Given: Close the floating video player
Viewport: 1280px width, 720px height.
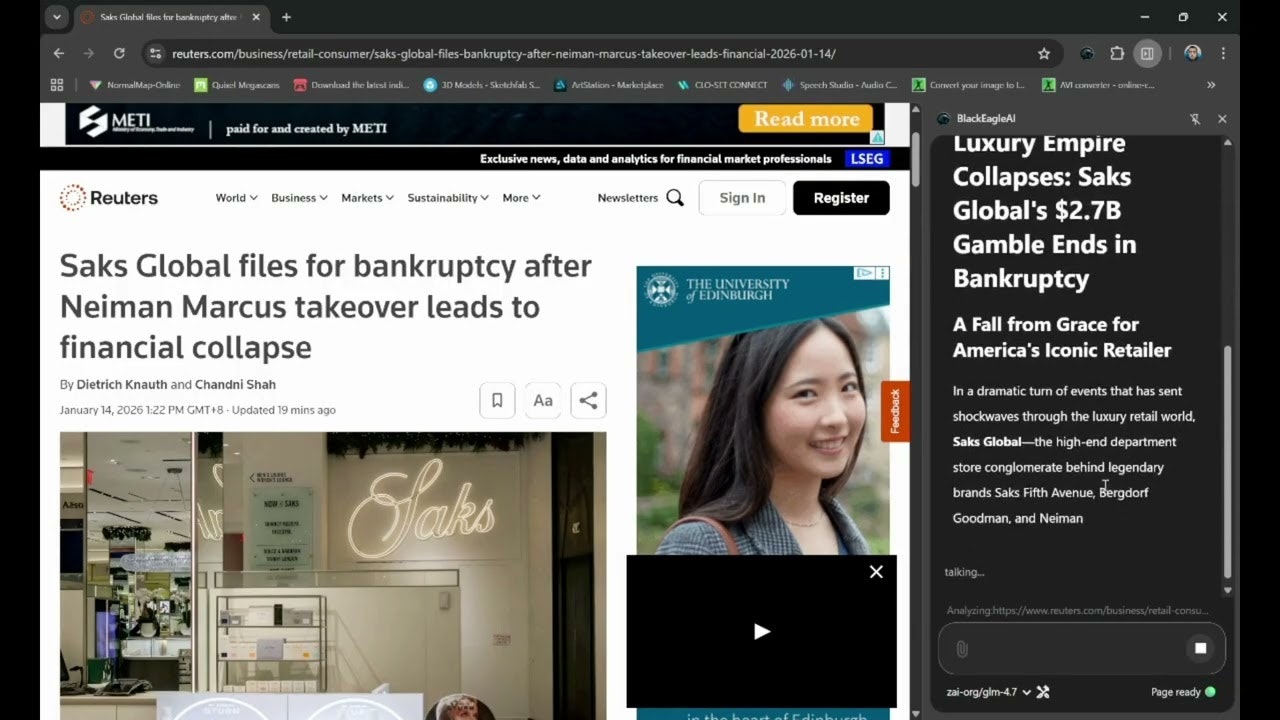Looking at the screenshot, I should pyautogui.click(x=876, y=572).
